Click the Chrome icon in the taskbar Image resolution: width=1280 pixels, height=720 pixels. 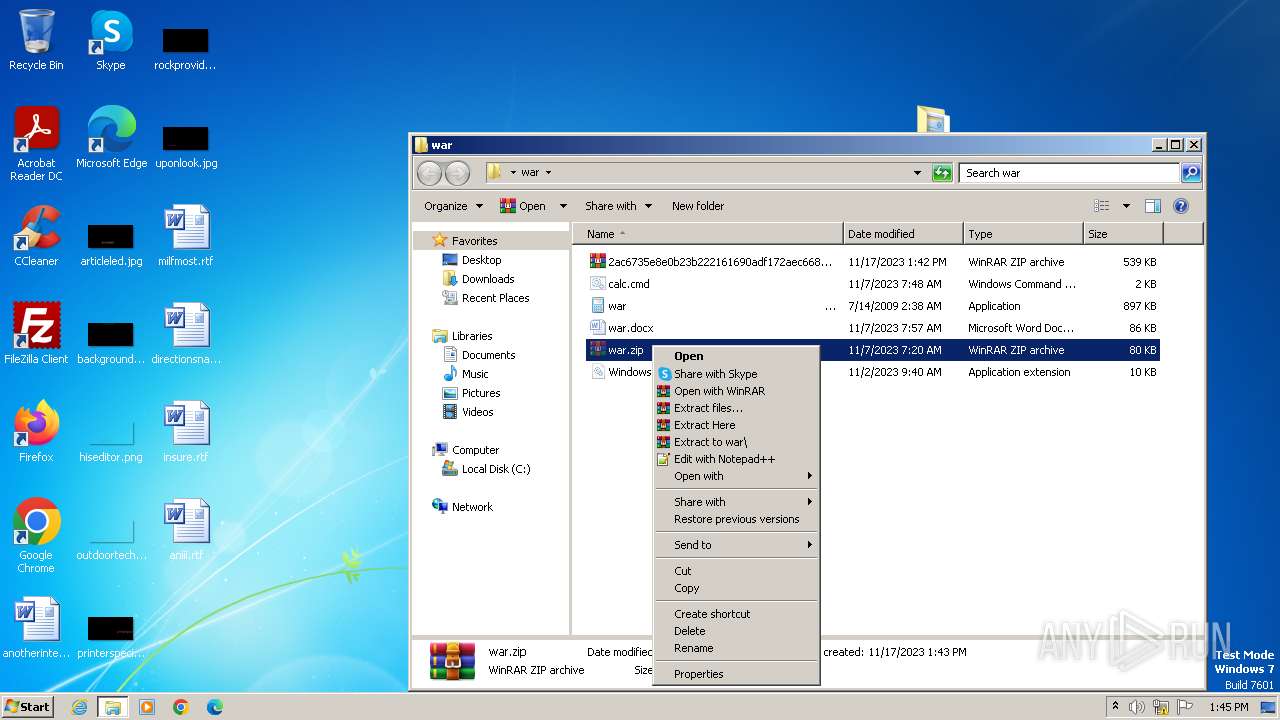[181, 707]
